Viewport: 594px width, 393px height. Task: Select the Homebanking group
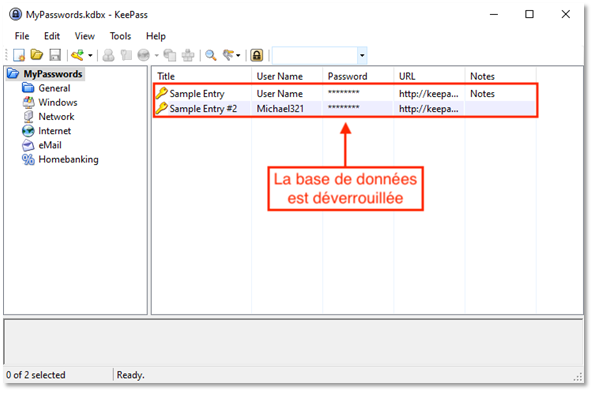(x=68, y=160)
